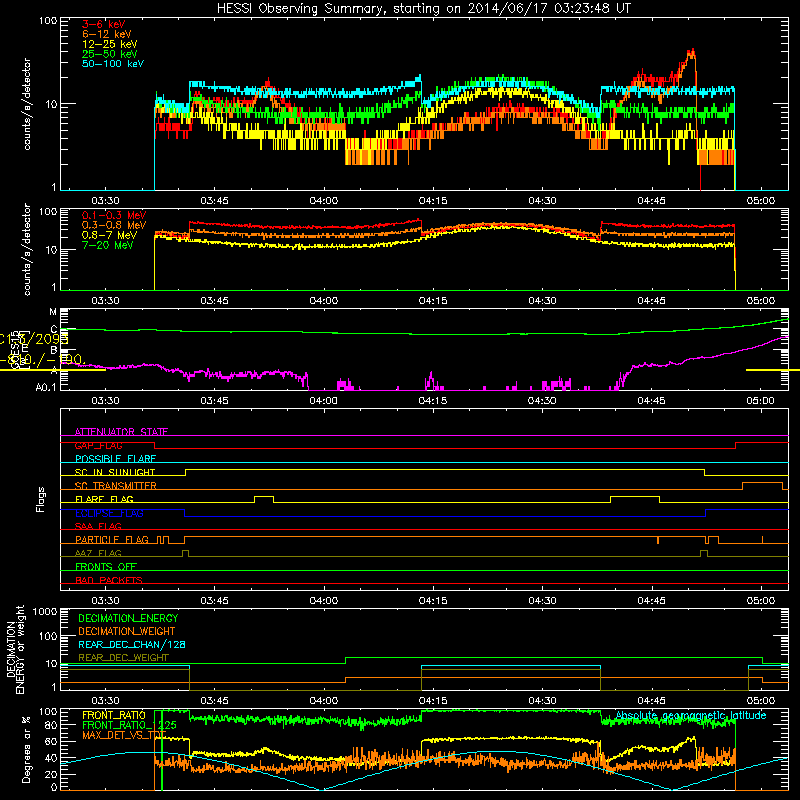Click the FRONTS_OFF flag label
Screen dimensions: 800x800
click(x=106, y=566)
